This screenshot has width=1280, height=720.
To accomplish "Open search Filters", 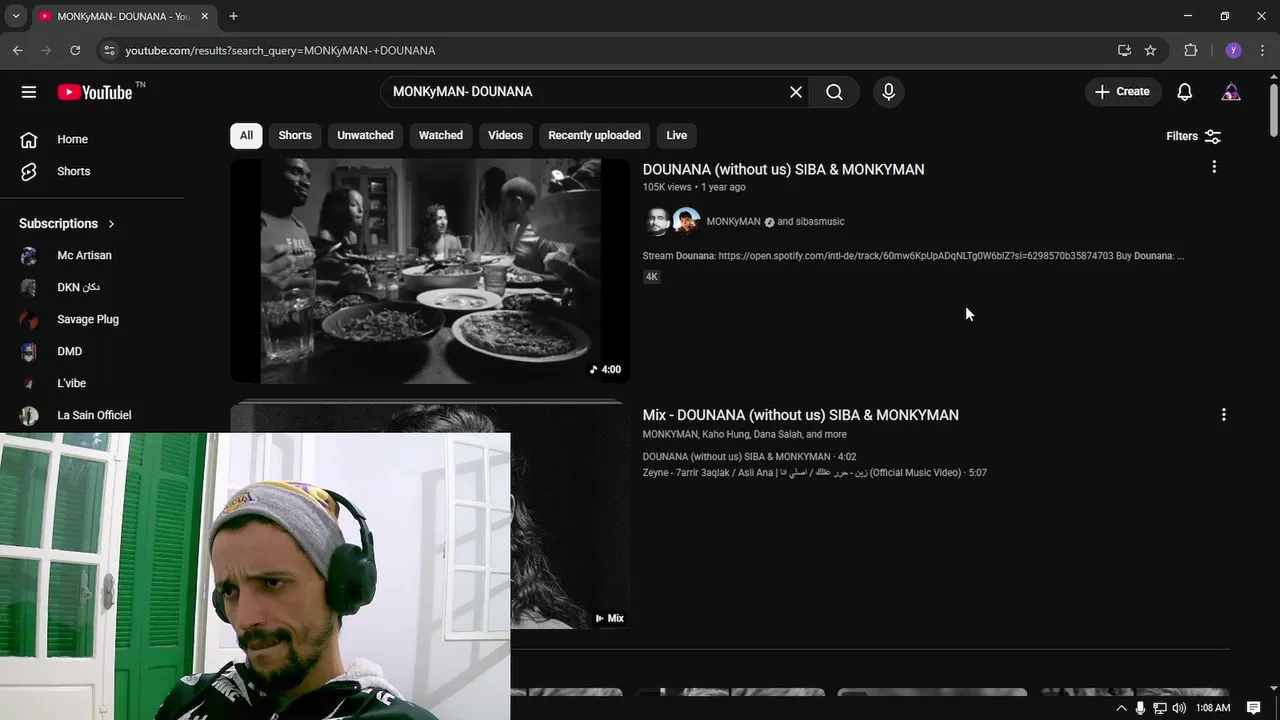I will 1194,136.
